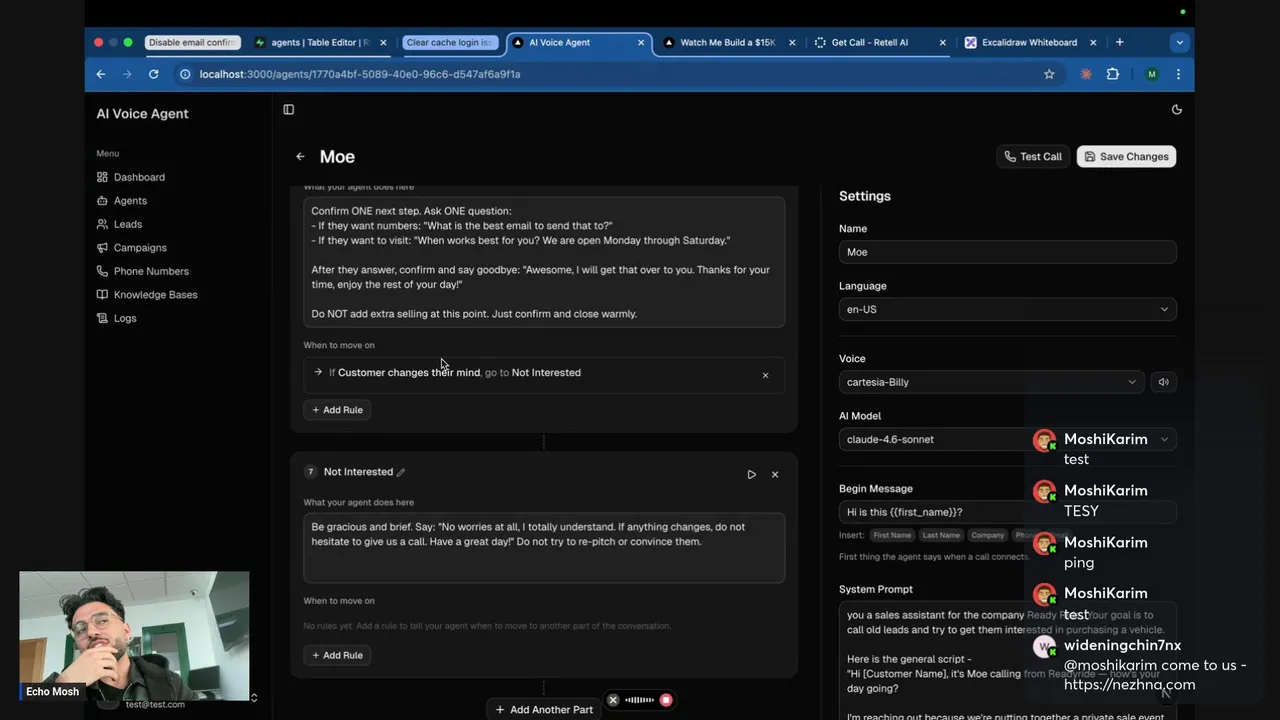Close the AI Voice Agent tab
This screenshot has height=720, width=1280.
[x=641, y=43]
